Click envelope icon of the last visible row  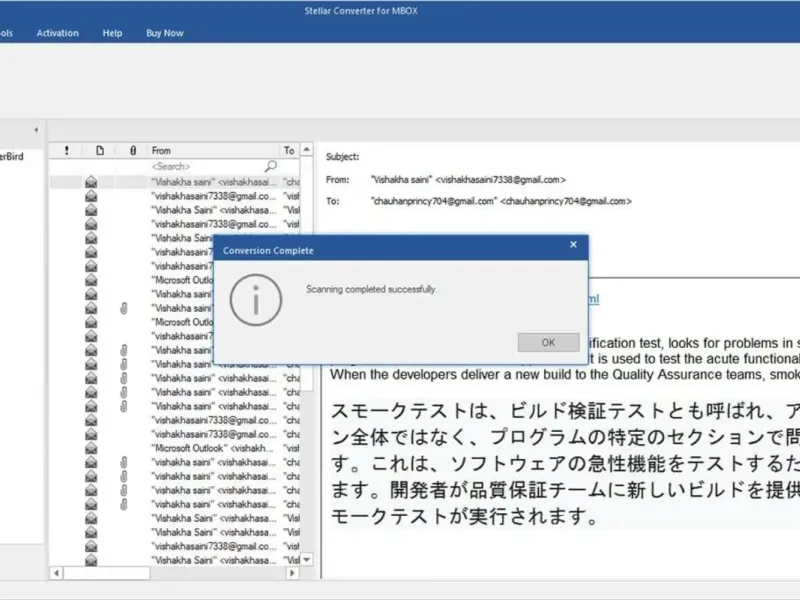tap(91, 560)
